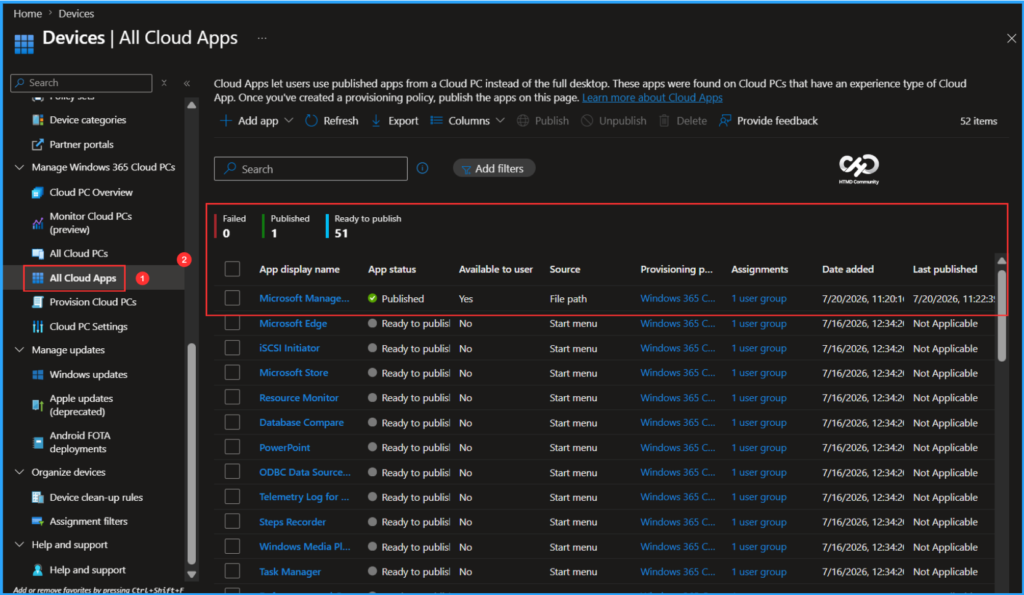This screenshot has height=595, width=1024.
Task: Check the Microsoft Store row checkbox
Action: [x=232, y=373]
